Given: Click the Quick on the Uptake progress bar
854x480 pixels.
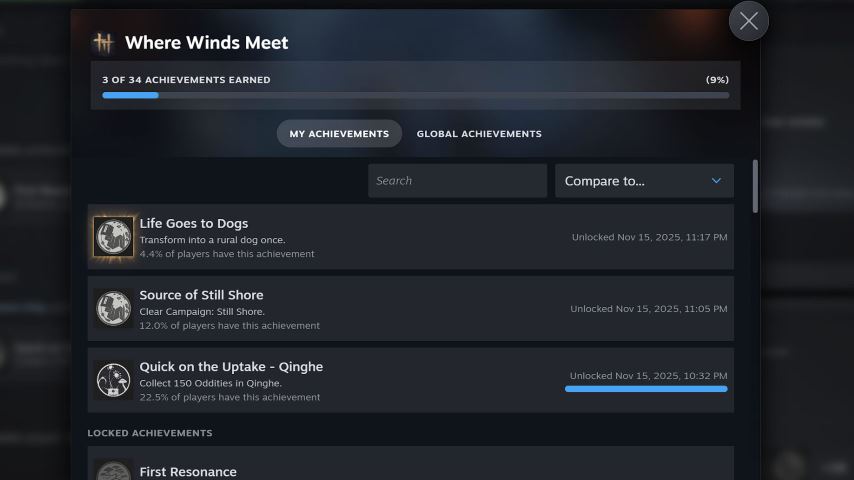Looking at the screenshot, I should (646, 389).
